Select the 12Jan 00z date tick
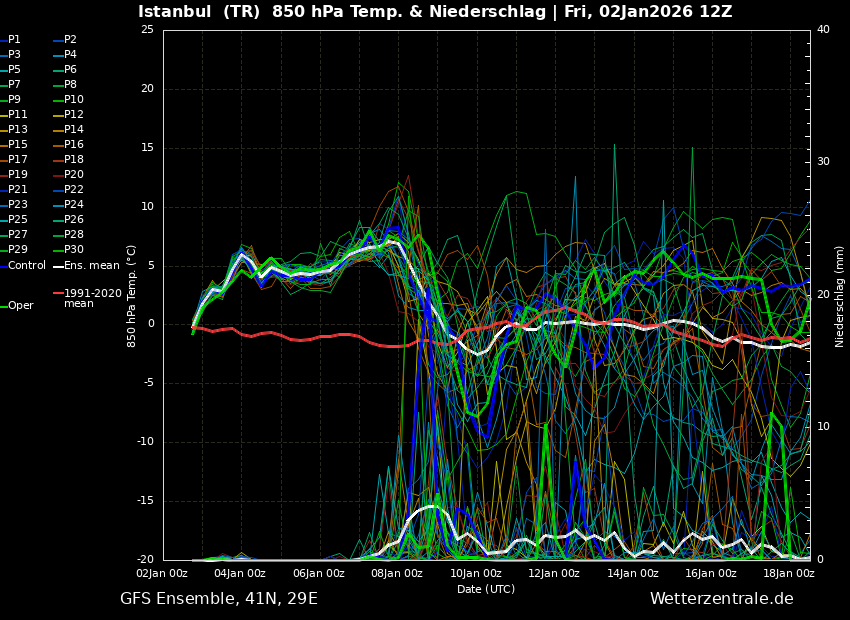Viewport: 850px width, 620px height. [x=553, y=573]
